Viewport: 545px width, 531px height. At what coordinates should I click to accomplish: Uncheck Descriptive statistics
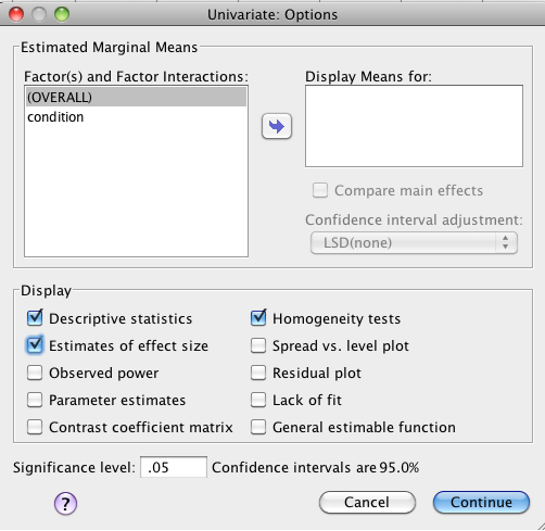35,318
